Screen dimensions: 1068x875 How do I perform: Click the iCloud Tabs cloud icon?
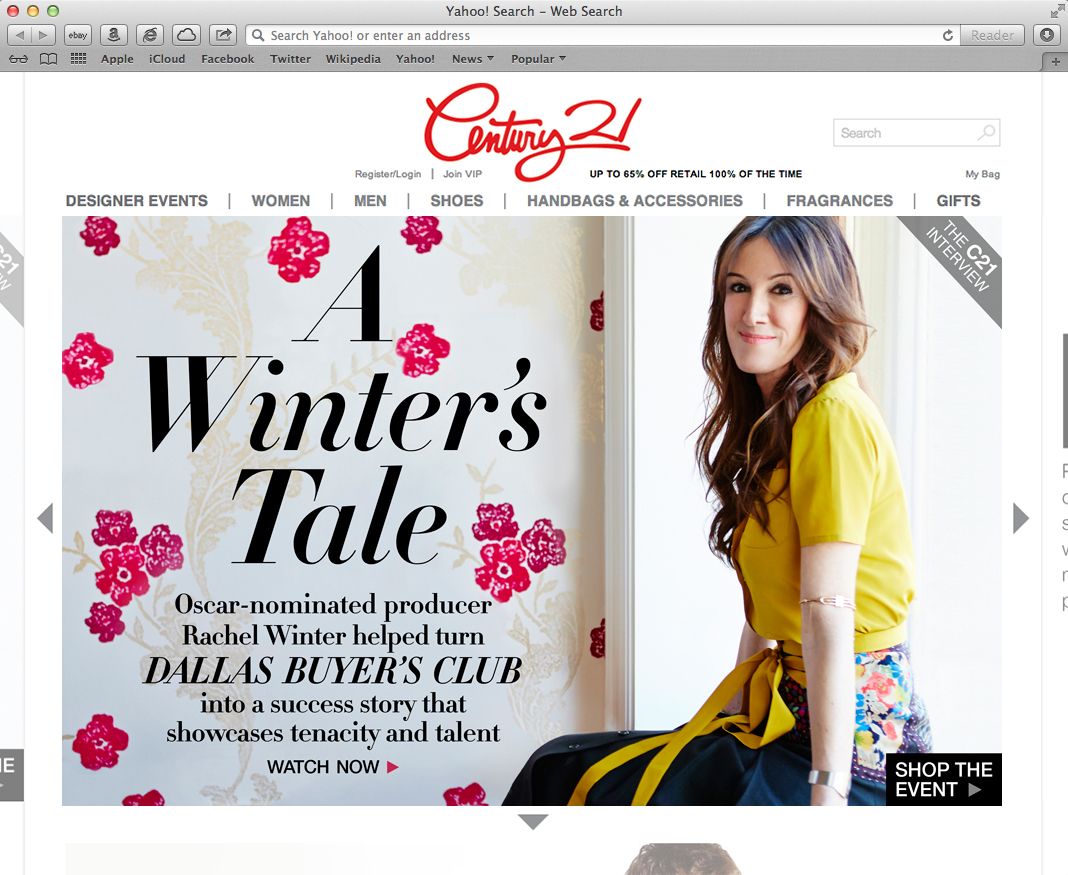coord(186,35)
